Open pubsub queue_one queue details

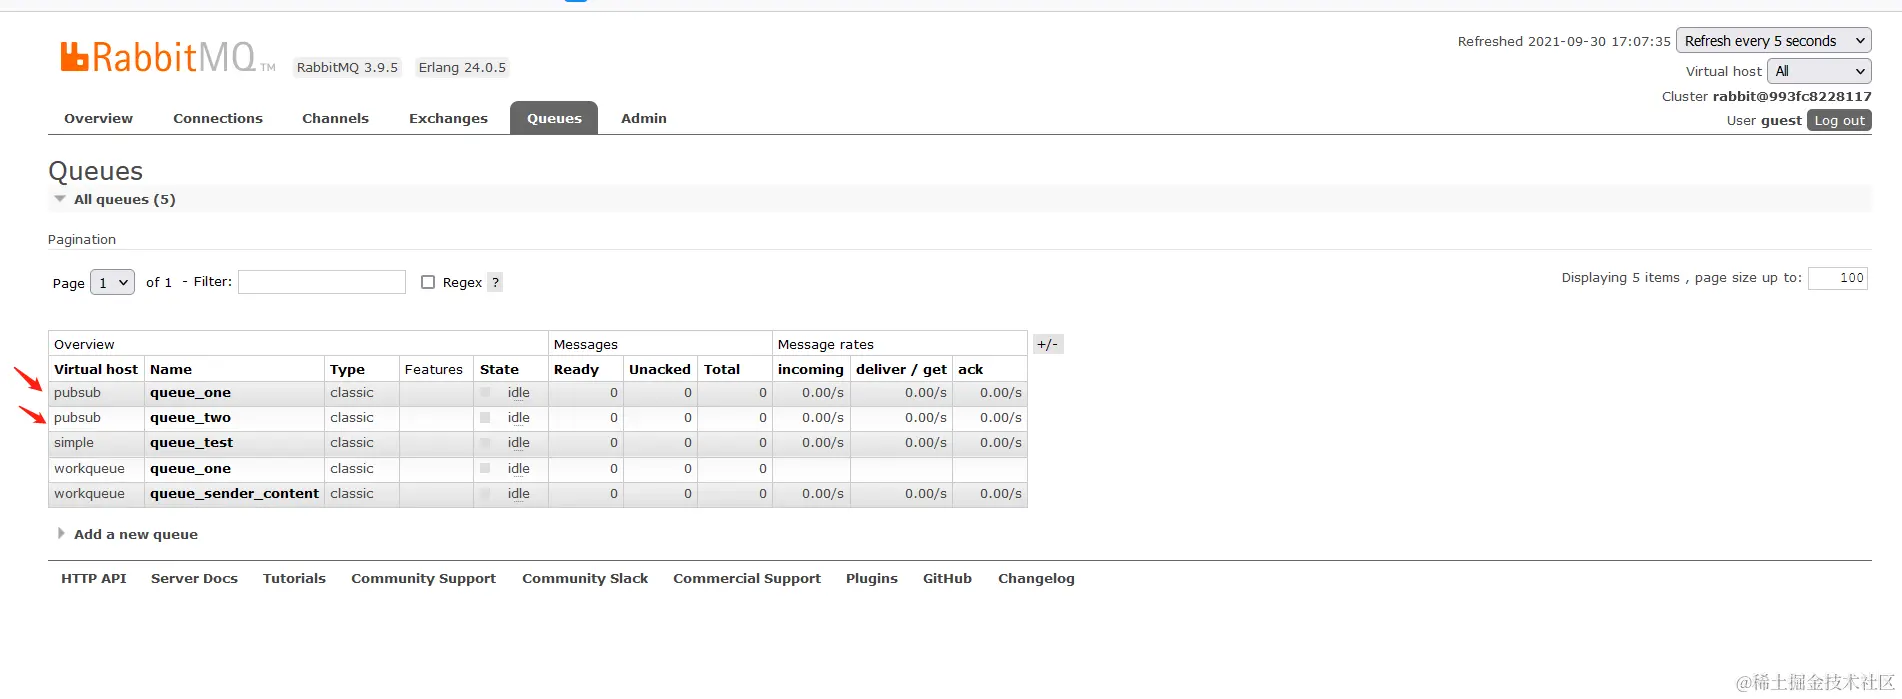point(190,393)
